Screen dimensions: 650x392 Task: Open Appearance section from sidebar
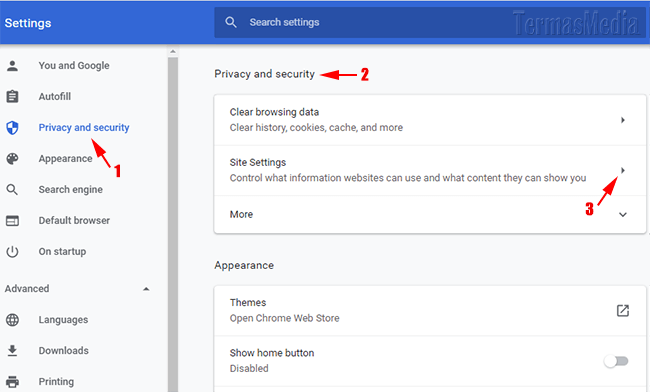pos(65,159)
